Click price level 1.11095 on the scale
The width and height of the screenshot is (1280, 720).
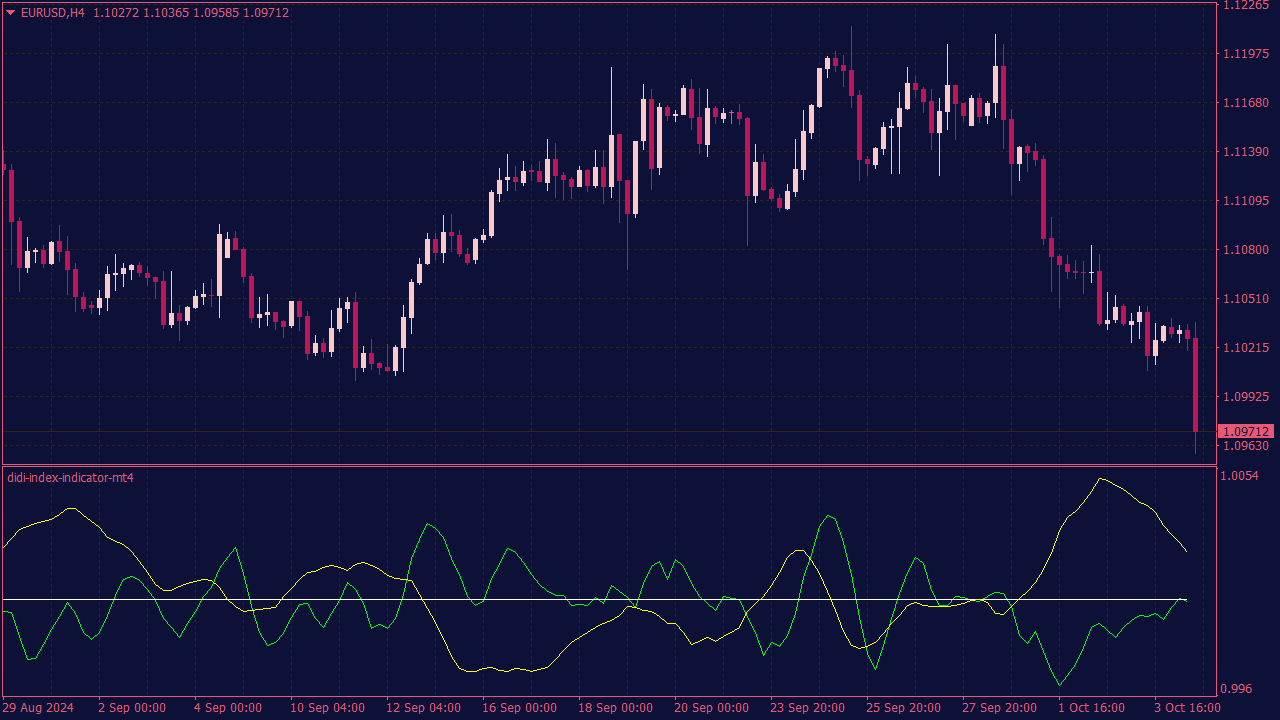click(x=1247, y=201)
